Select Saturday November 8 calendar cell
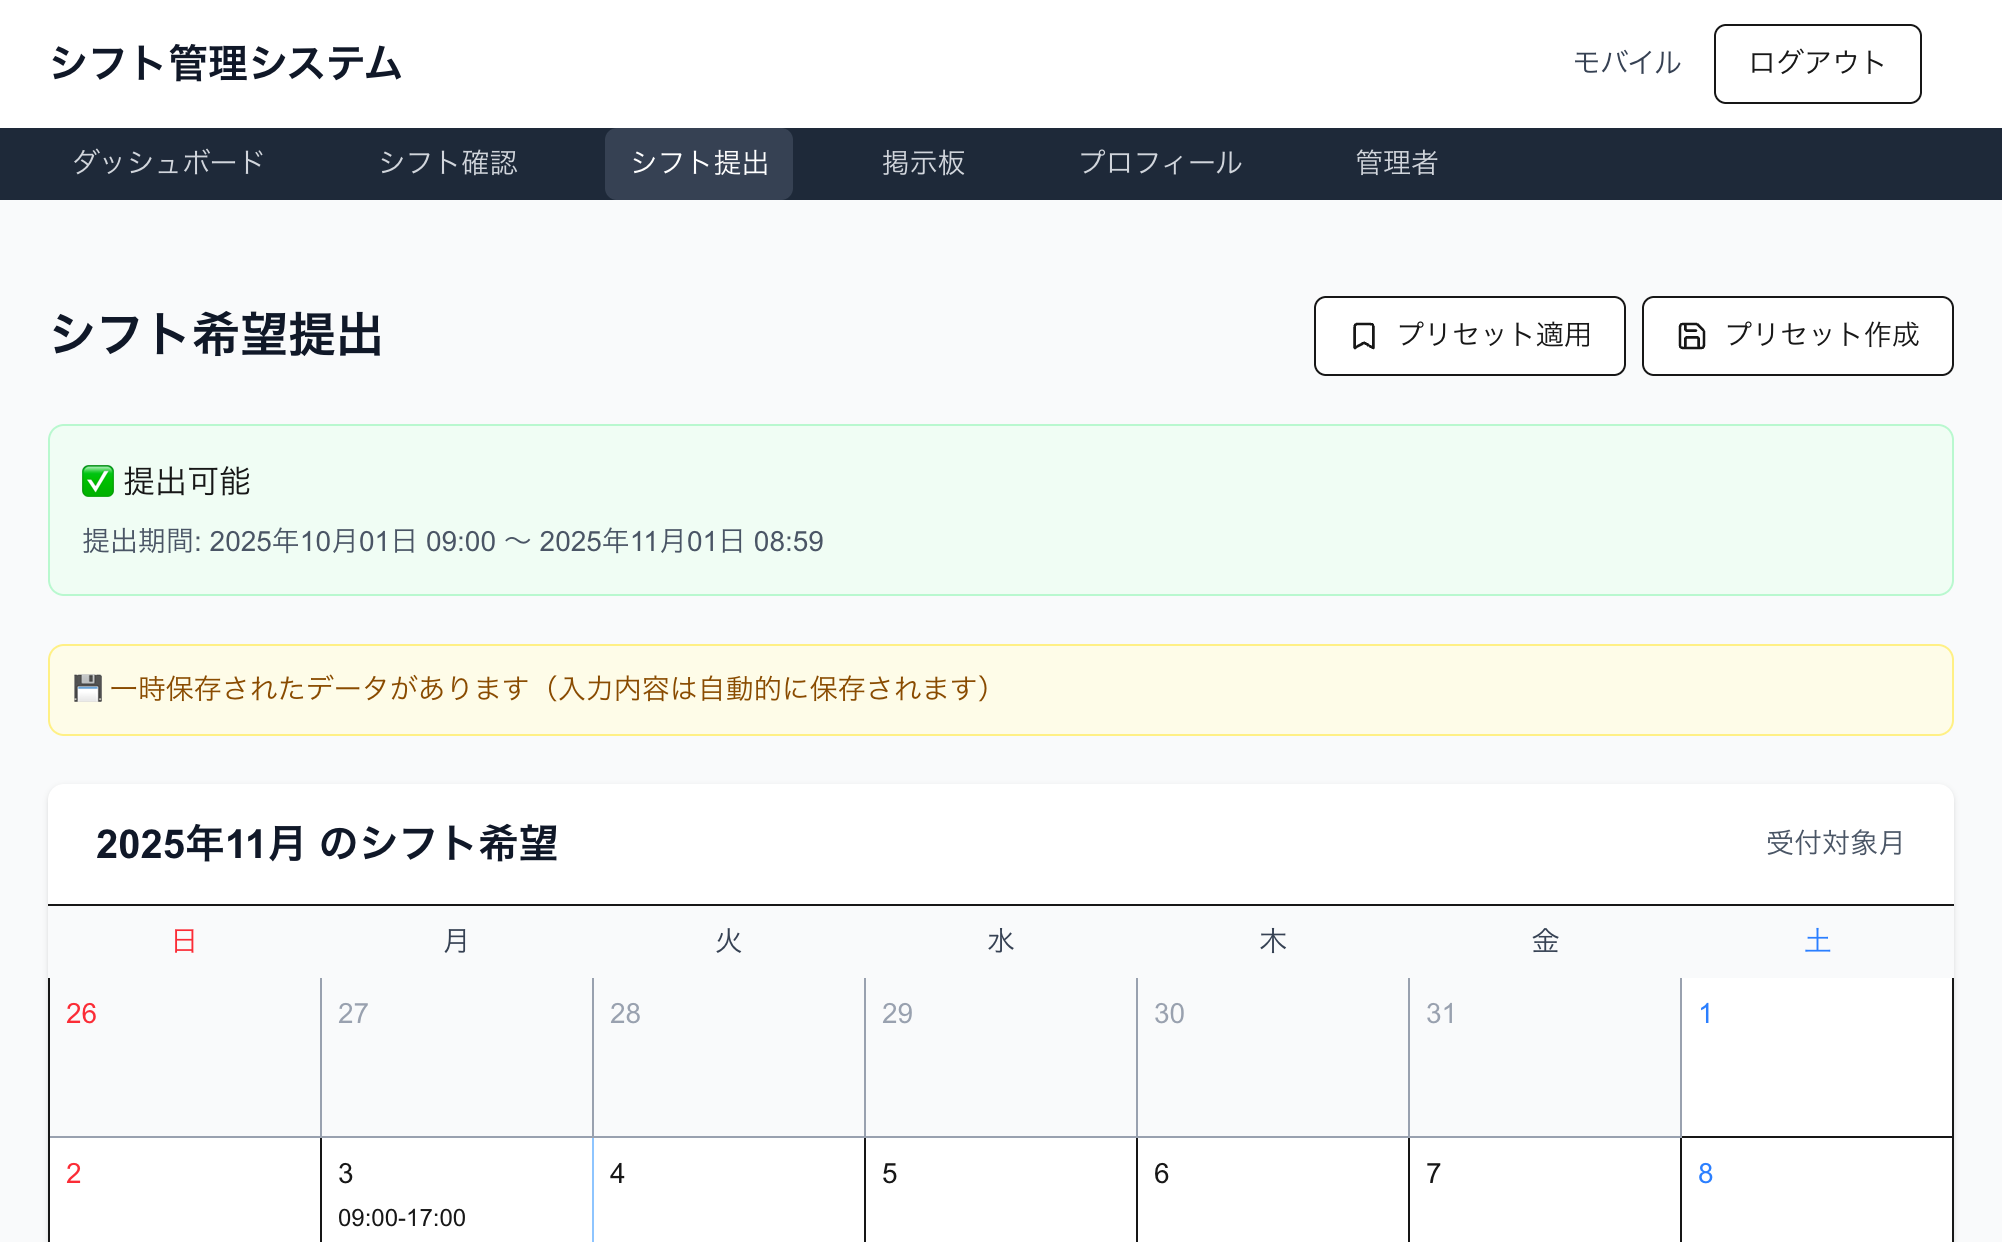The width and height of the screenshot is (2002, 1242). tap(1816, 1195)
